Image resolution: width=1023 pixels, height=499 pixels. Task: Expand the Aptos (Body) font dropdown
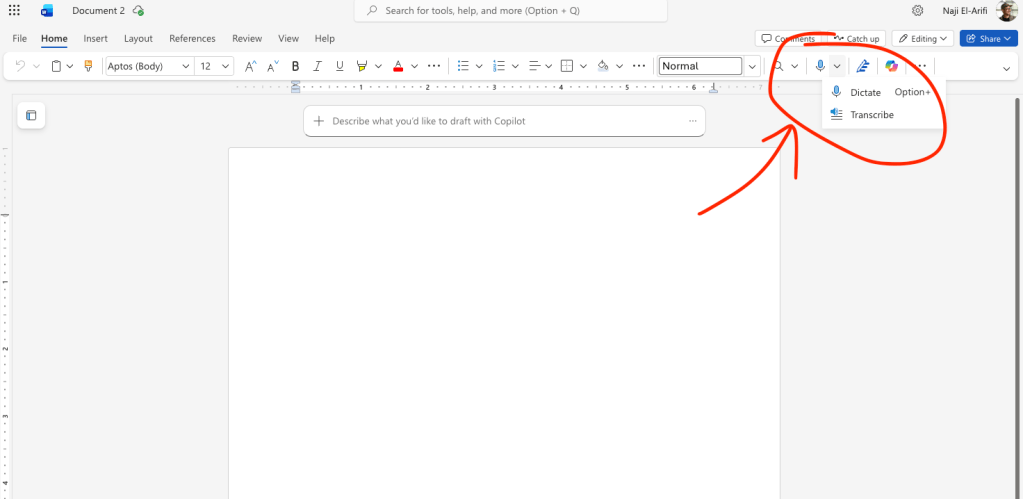point(149,66)
